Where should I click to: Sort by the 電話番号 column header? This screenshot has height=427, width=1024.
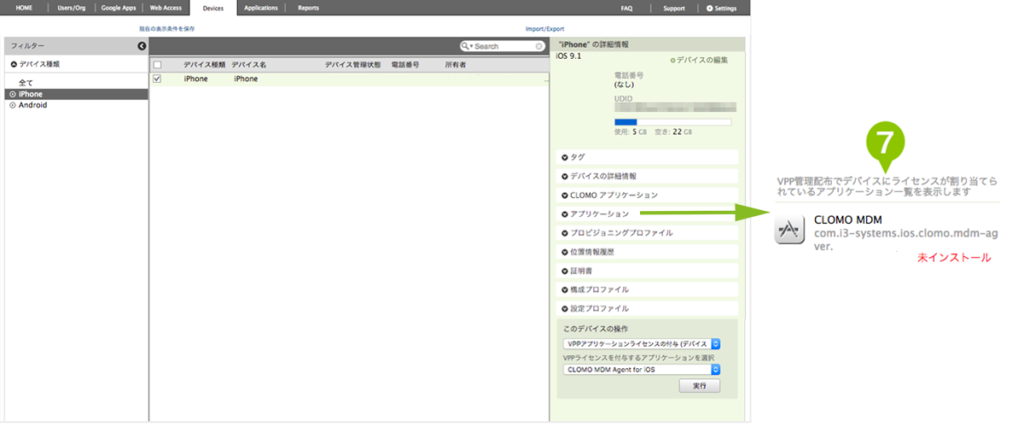pyautogui.click(x=405, y=65)
